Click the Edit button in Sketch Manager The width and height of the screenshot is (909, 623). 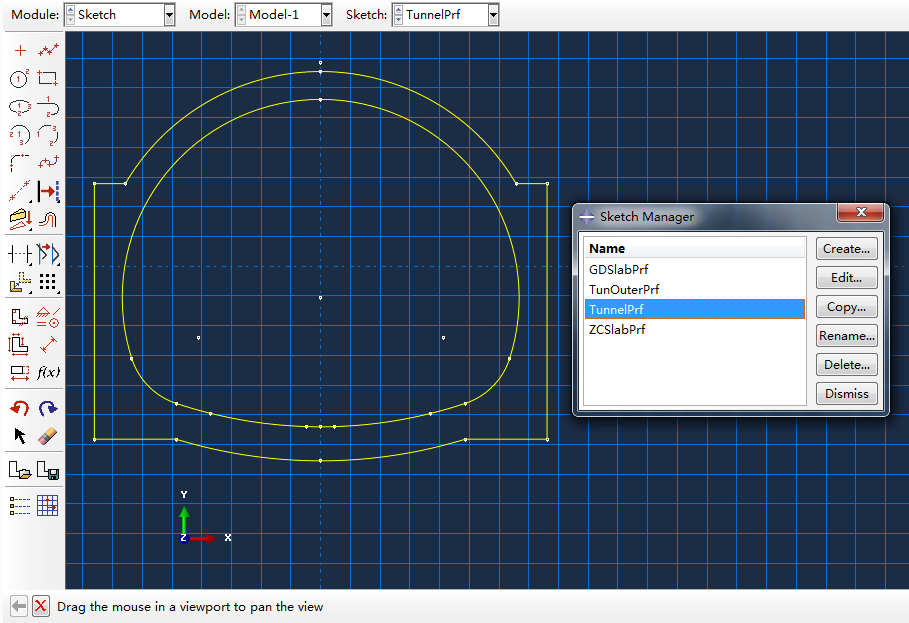point(846,277)
